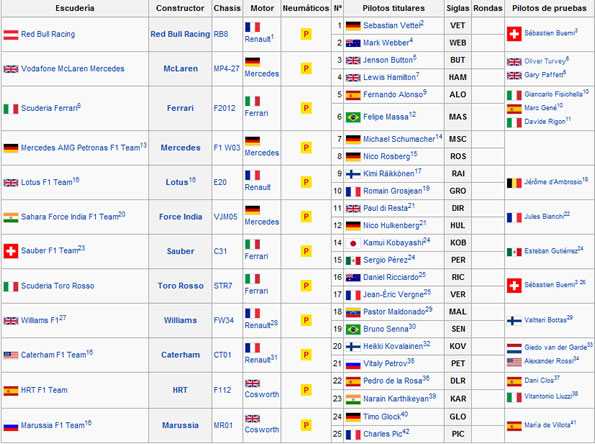Image resolution: width=595 pixels, height=444 pixels.
Task: Click the Japanese flag next to Kamui Kobayashi
Action: 353,243
